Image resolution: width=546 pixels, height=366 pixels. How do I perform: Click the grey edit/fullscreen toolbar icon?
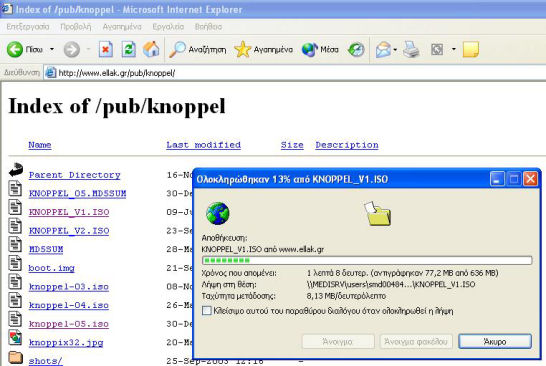437,49
